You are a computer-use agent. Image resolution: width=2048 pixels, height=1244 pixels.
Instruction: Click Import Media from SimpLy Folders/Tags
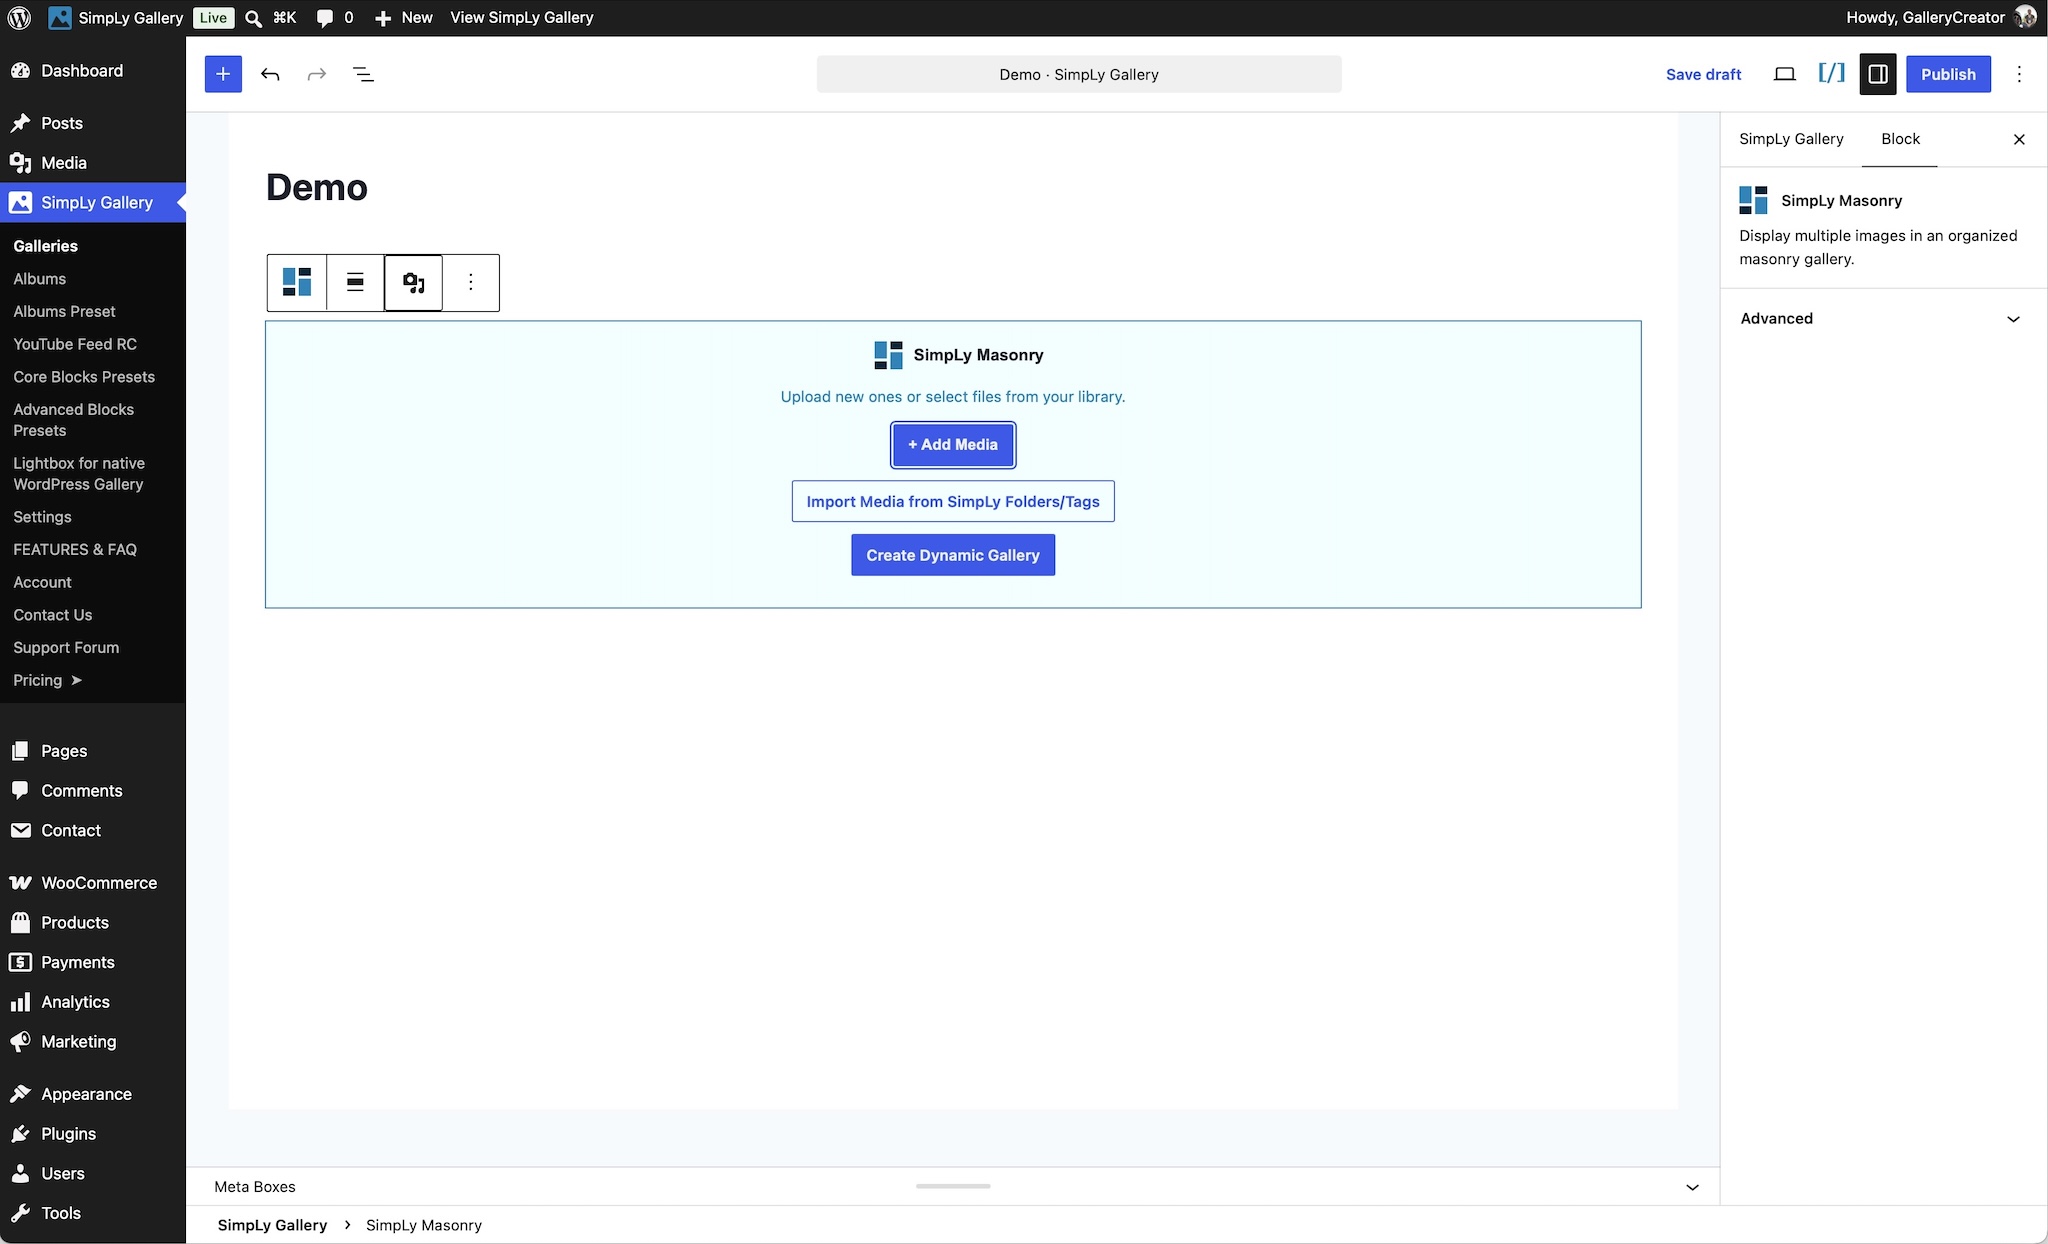pos(953,502)
